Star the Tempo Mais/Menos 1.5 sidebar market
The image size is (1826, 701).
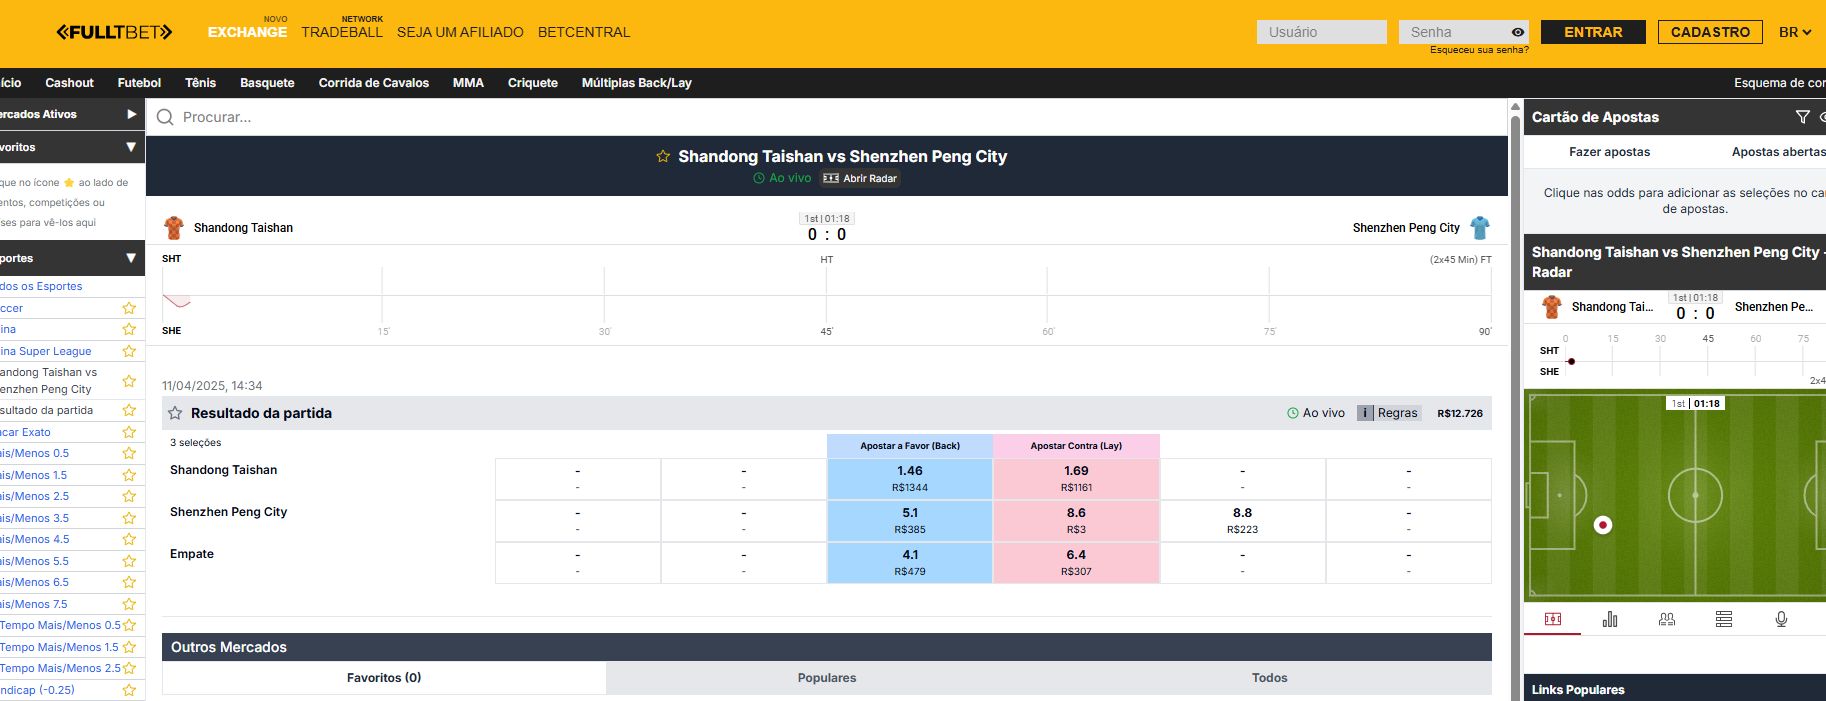129,647
